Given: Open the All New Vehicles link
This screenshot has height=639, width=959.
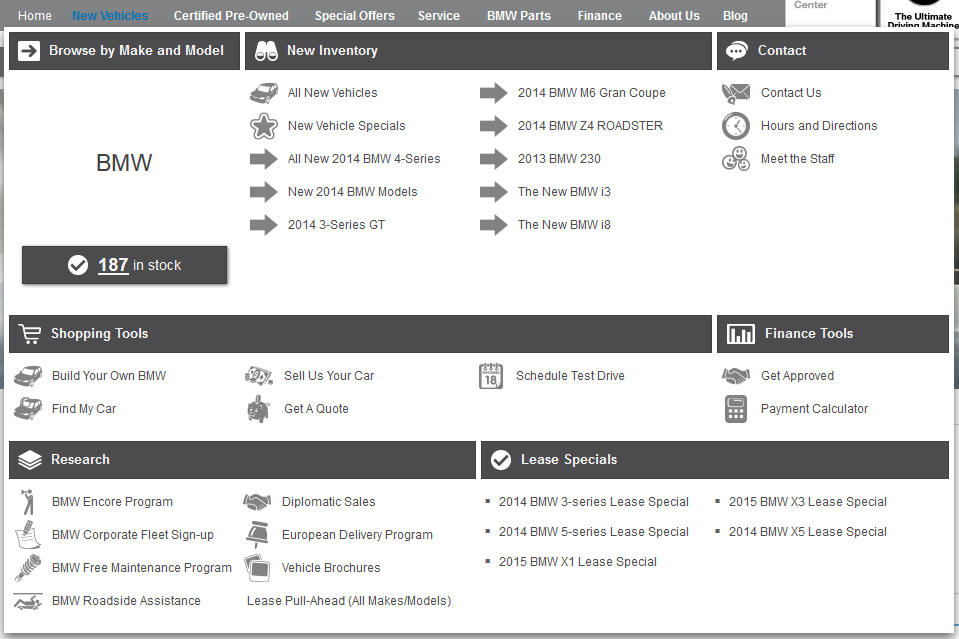Looking at the screenshot, I should (333, 93).
